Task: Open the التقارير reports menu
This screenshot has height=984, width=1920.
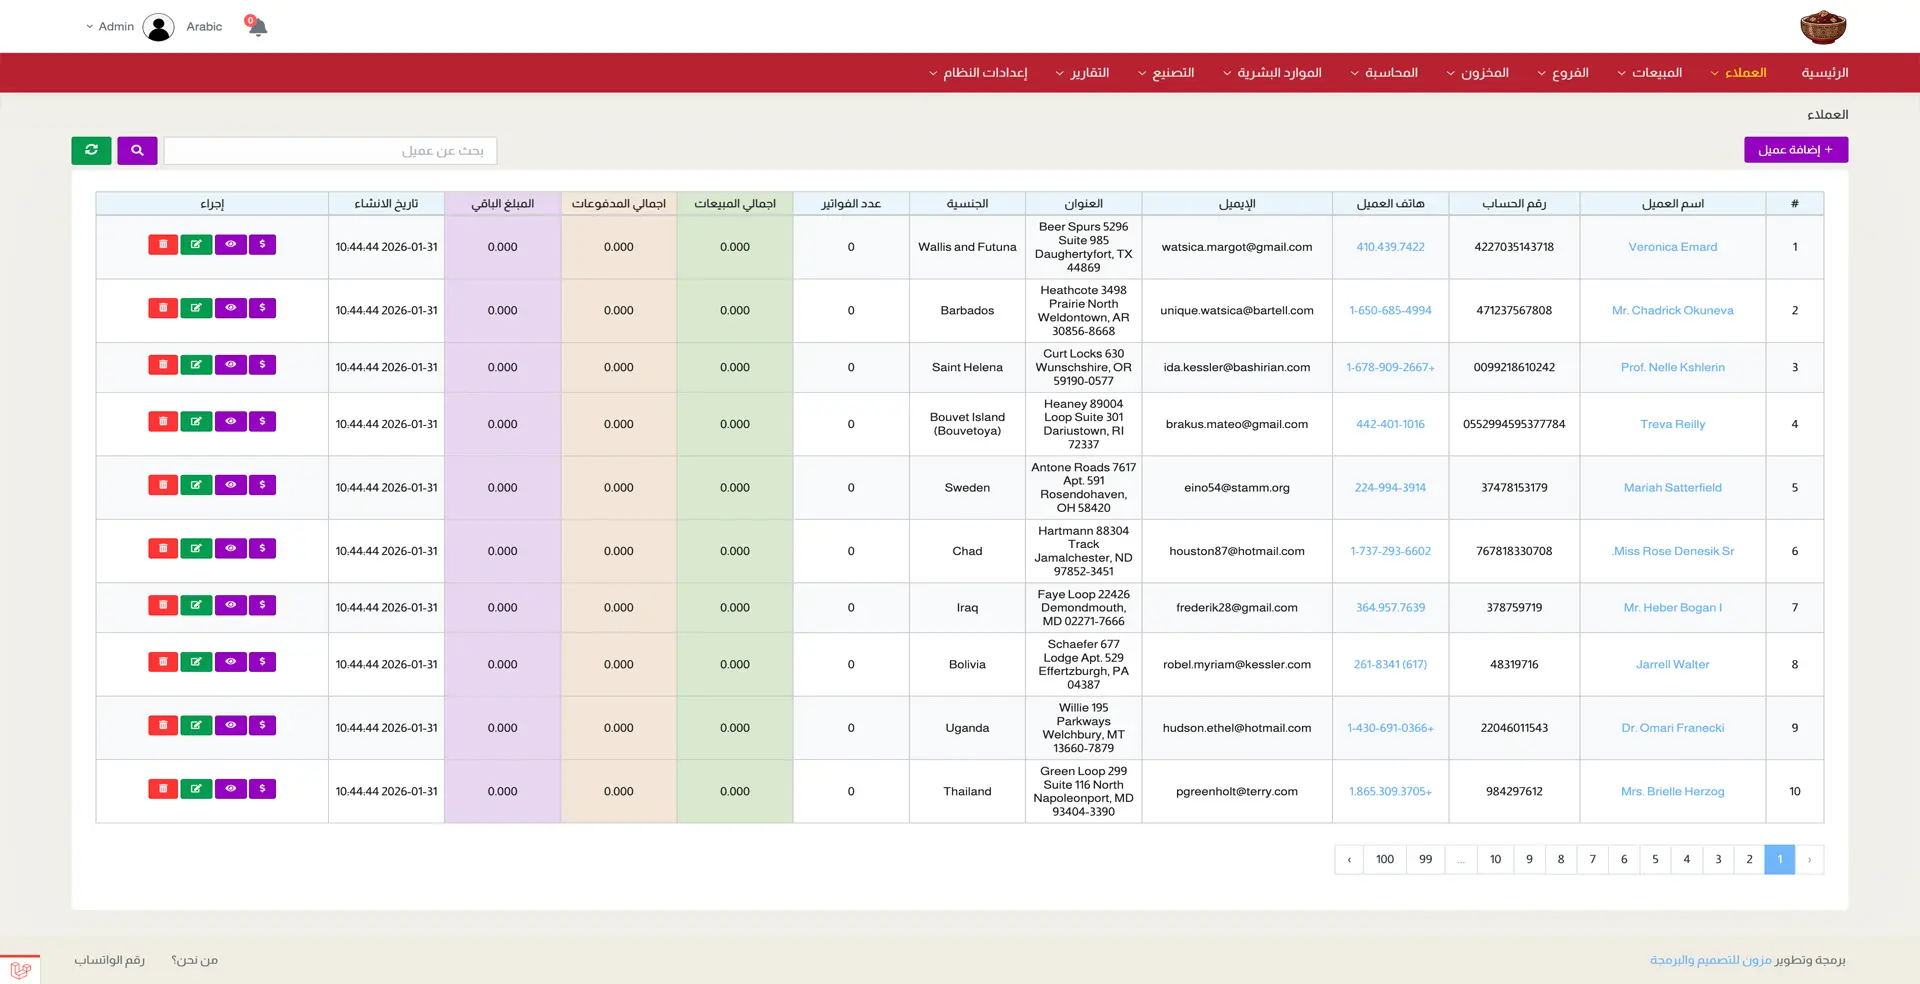Action: [1083, 73]
